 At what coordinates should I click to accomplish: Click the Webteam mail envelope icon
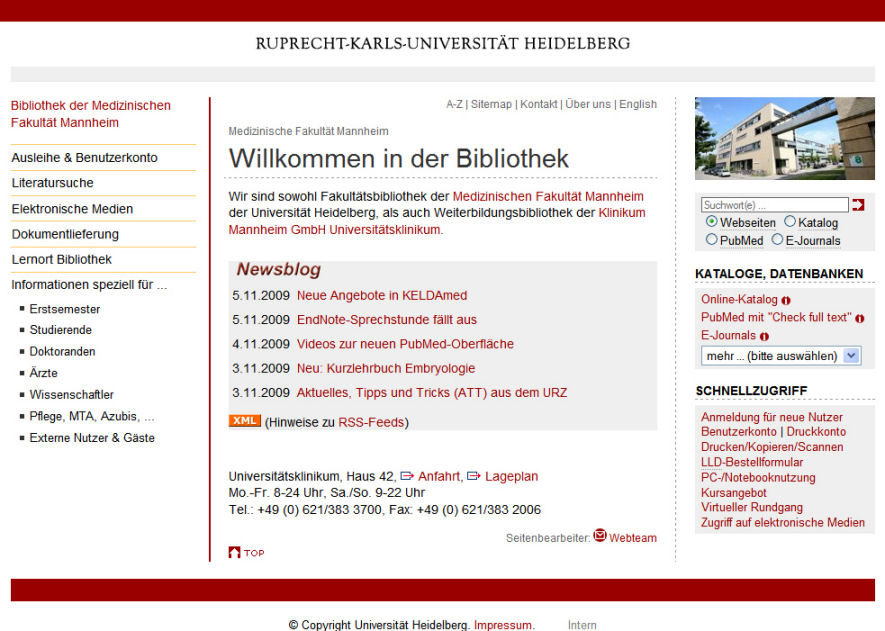600,536
